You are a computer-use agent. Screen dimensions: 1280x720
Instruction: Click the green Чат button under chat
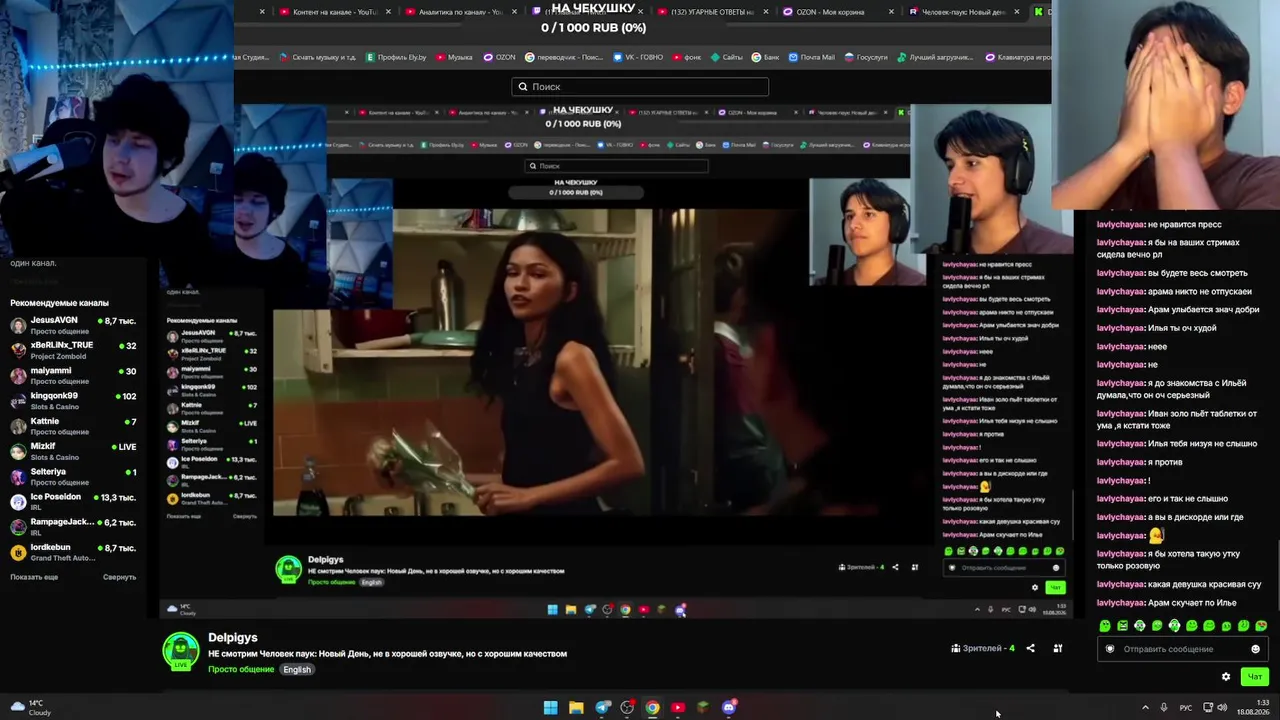click(x=1254, y=677)
